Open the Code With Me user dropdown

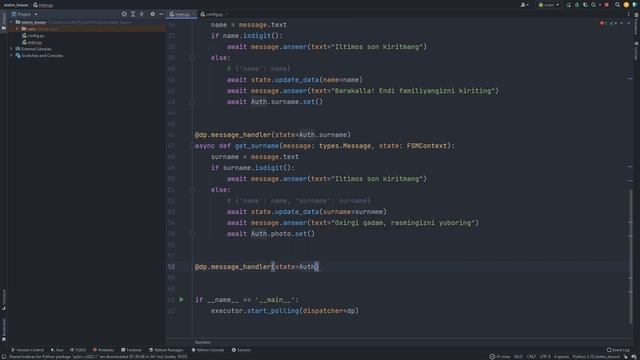click(524, 5)
